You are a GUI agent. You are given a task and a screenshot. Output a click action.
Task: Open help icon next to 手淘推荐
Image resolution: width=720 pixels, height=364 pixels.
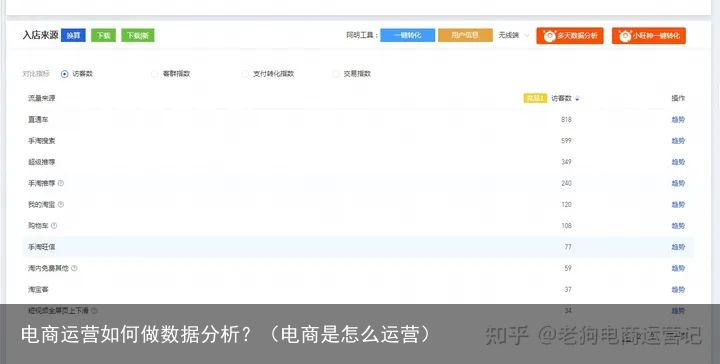point(61,183)
